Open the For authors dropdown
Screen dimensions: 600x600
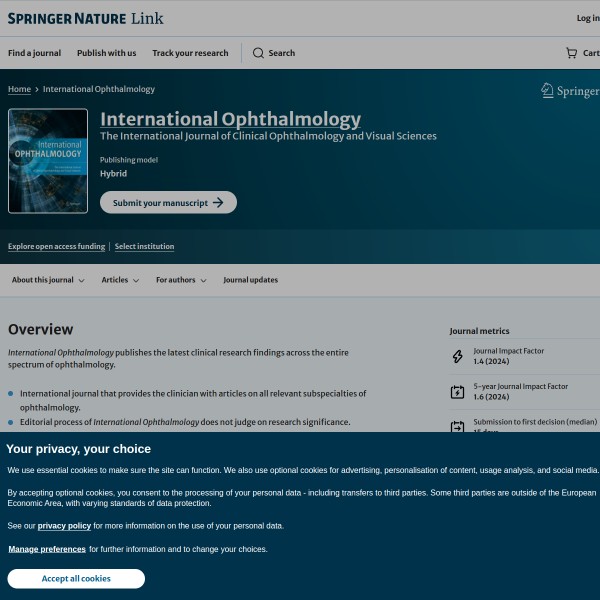pos(181,280)
